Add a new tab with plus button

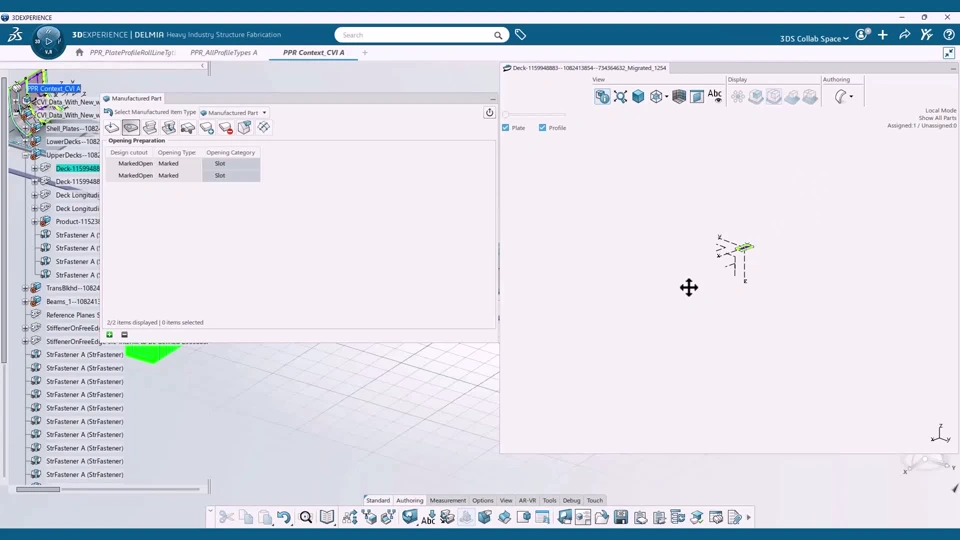point(365,53)
